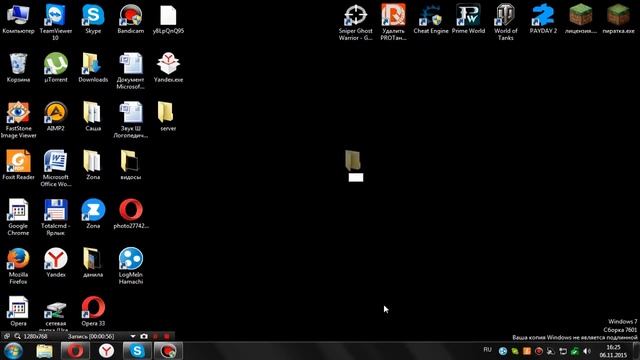The height and width of the screenshot is (360, 640).
Task: Select the сетевая папка shortcut icon
Action: click(x=56, y=314)
